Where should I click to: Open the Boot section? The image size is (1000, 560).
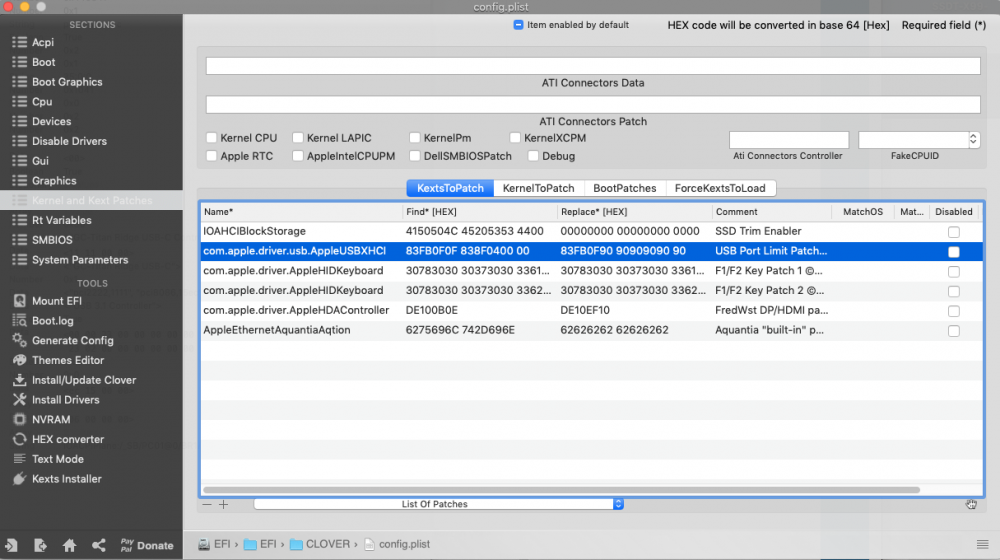(43, 62)
